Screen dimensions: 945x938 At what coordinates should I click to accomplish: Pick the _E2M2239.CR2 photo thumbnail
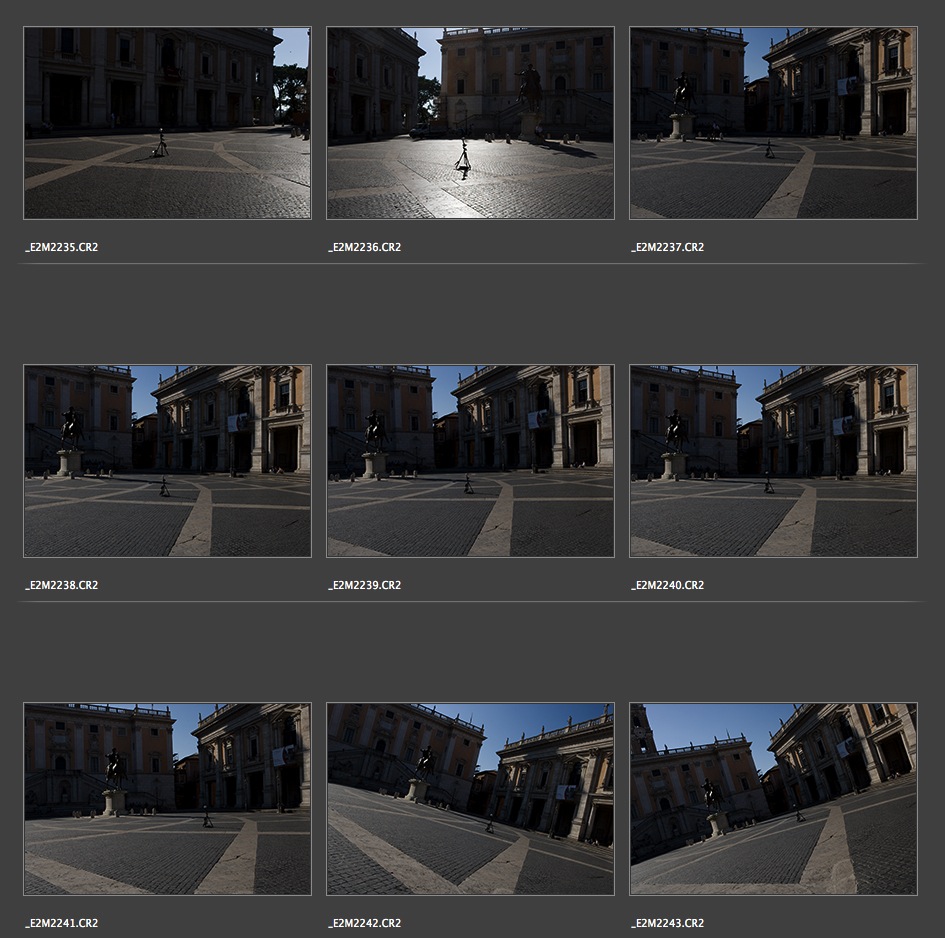(x=470, y=461)
